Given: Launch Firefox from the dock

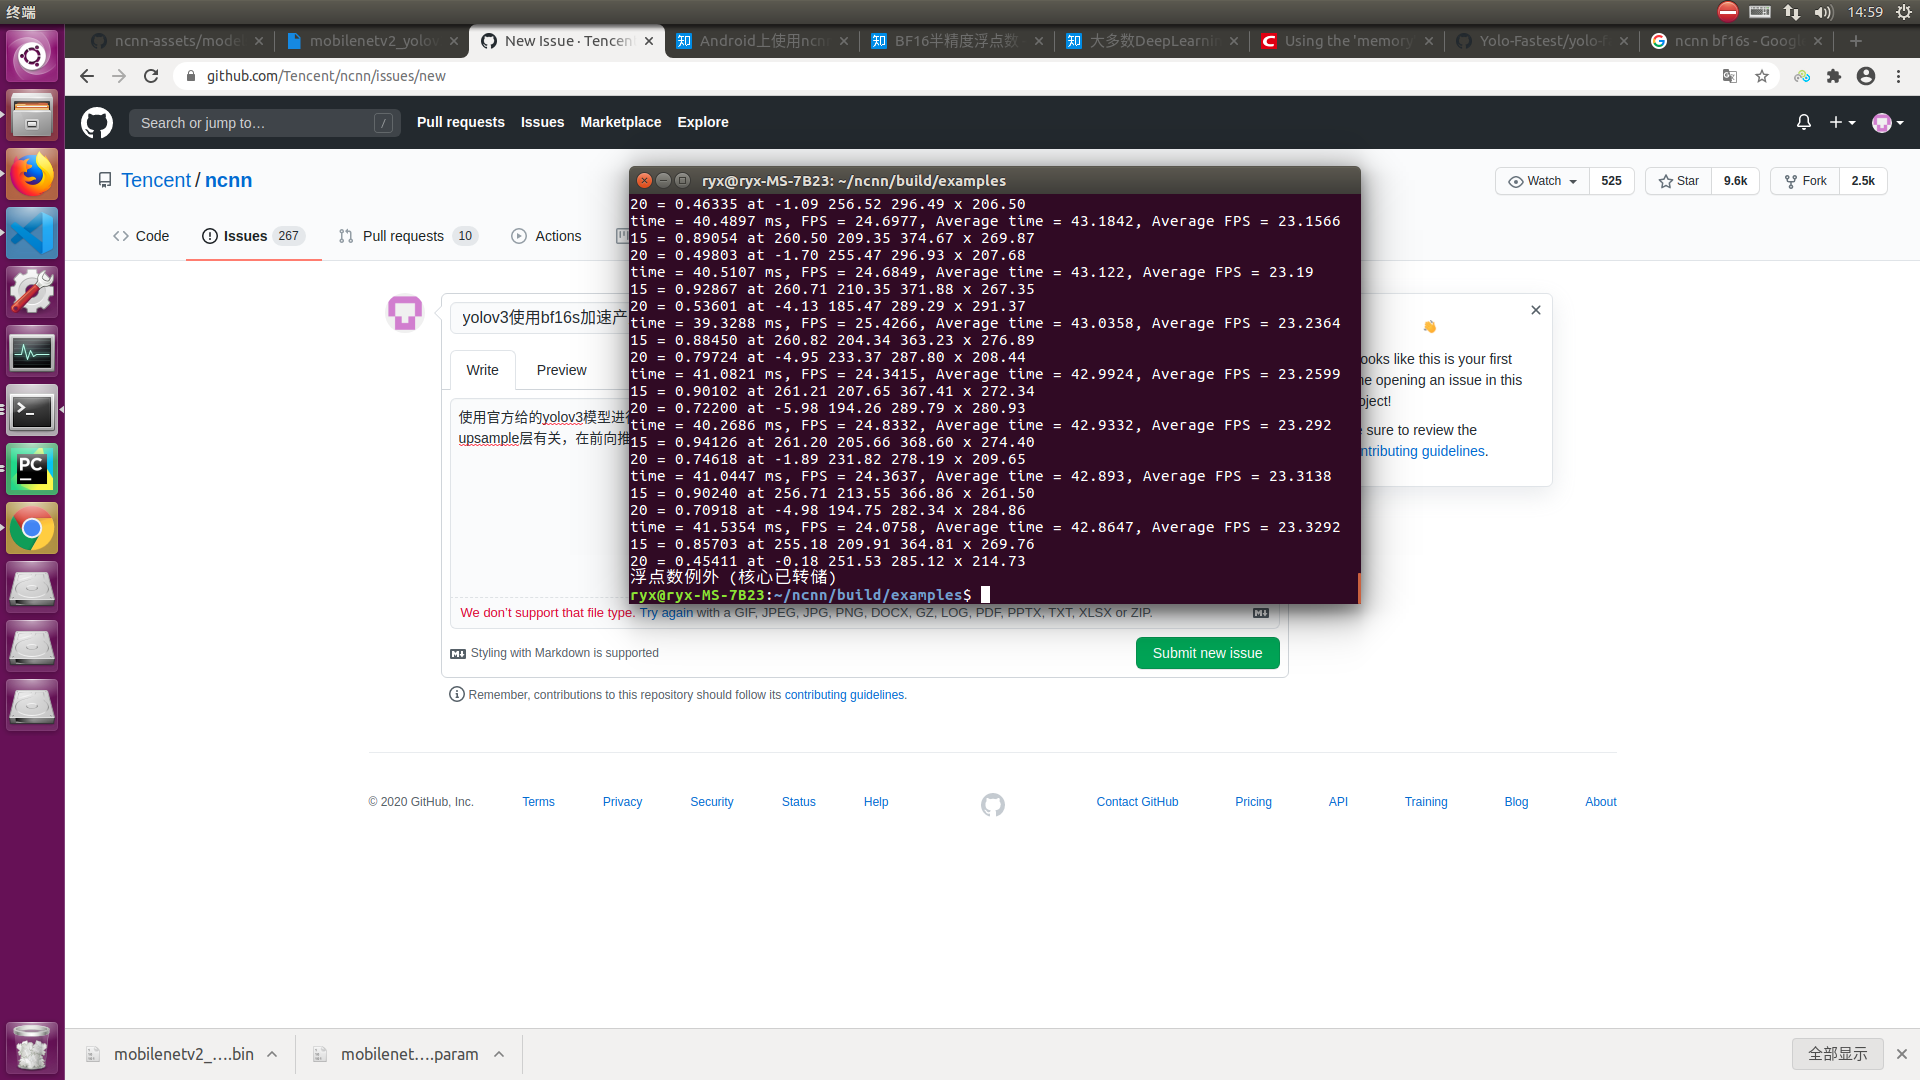Looking at the screenshot, I should coord(32,174).
